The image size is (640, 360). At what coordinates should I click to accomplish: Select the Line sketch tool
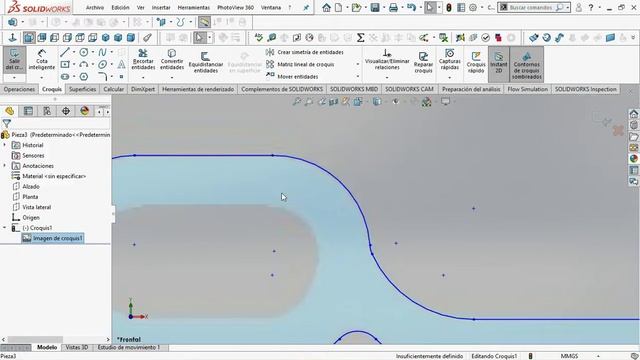[64, 52]
